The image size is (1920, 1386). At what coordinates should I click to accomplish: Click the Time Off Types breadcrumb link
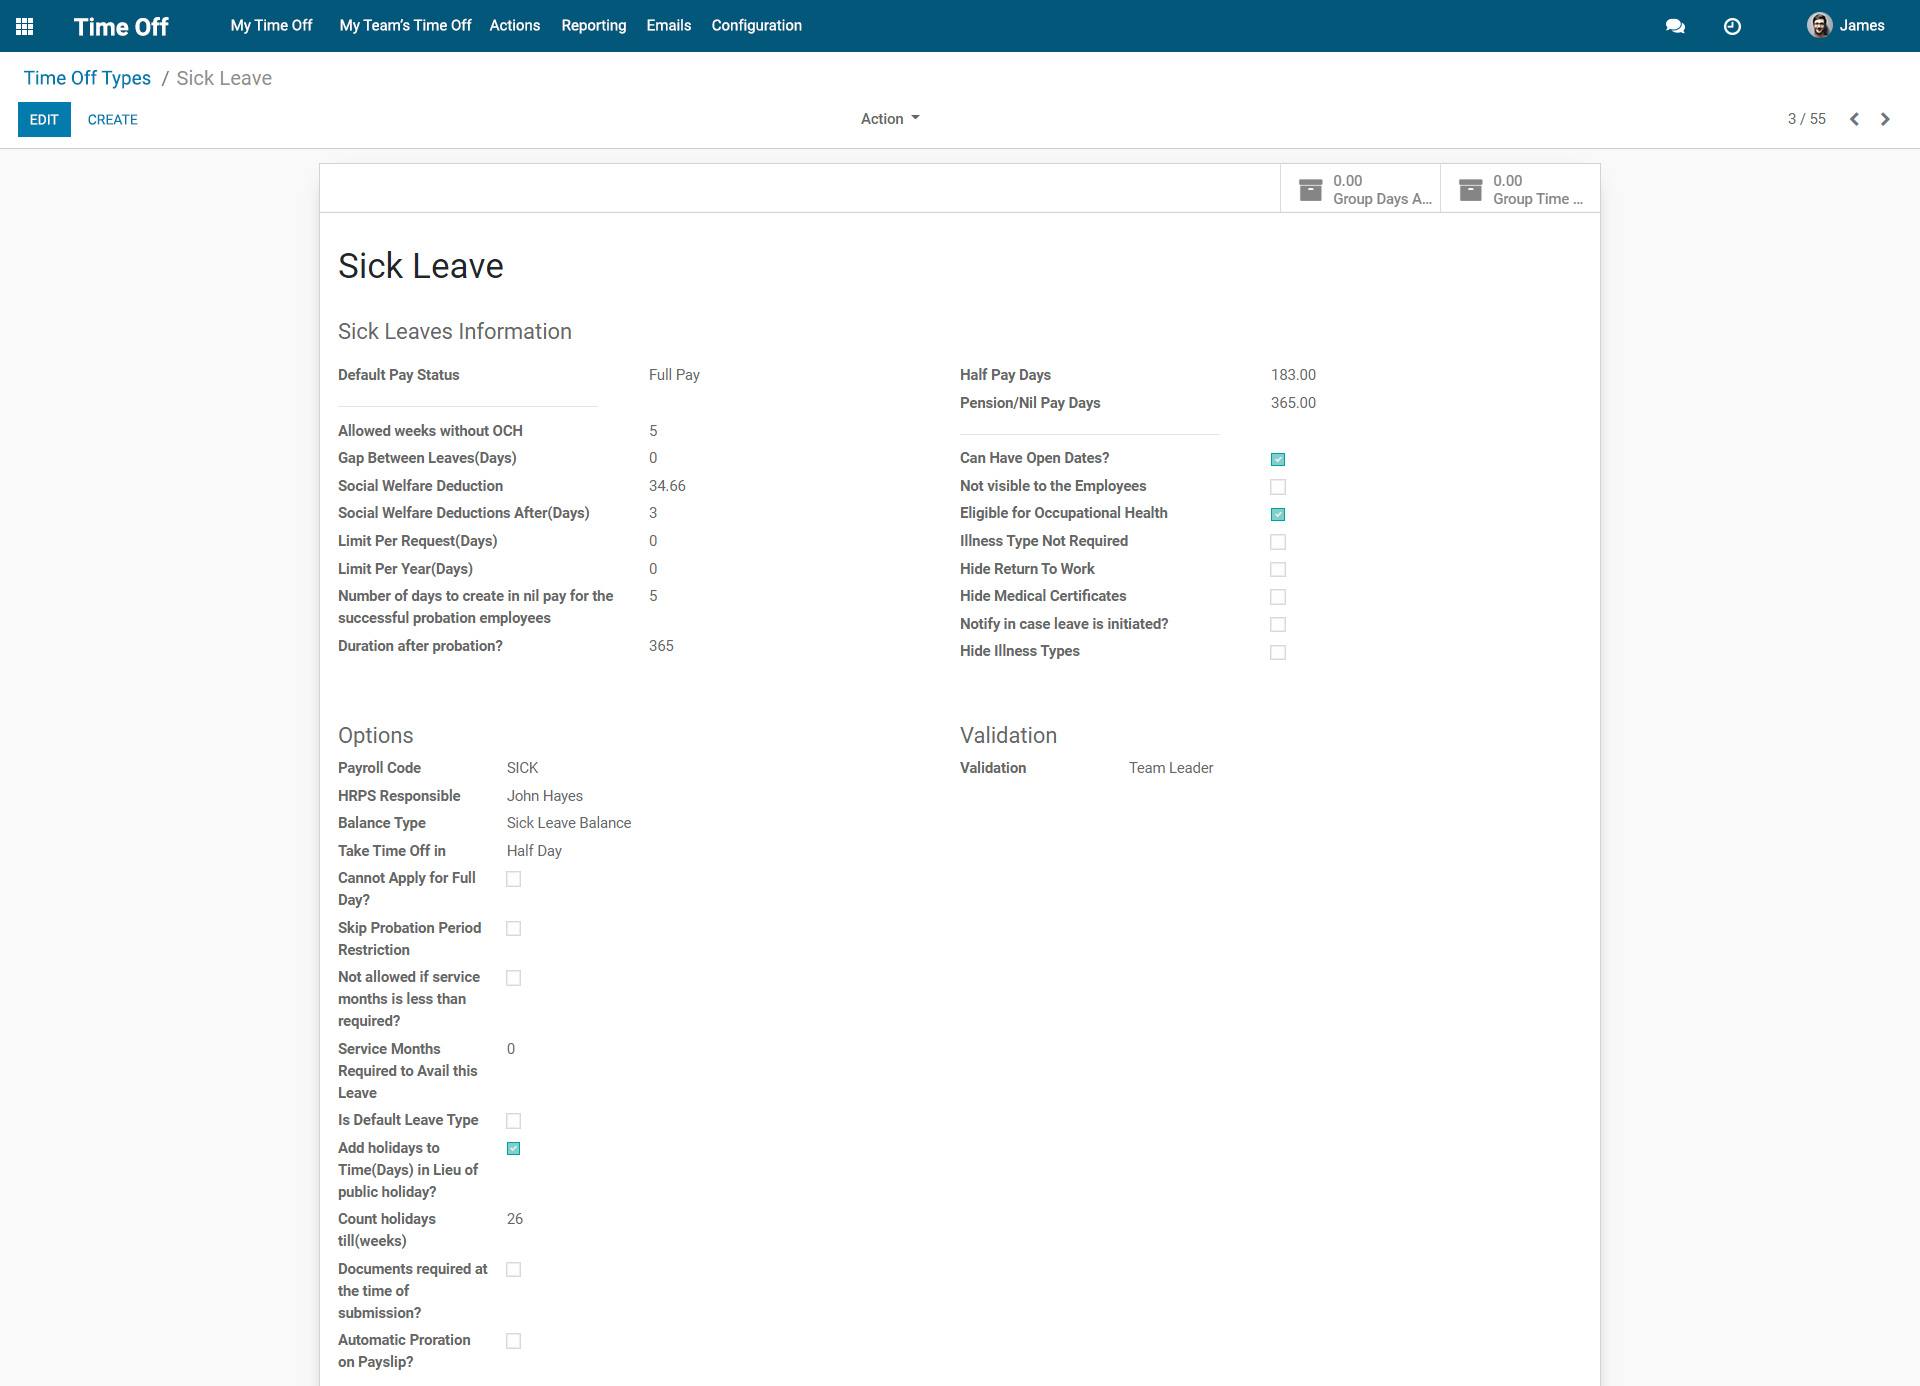point(86,77)
